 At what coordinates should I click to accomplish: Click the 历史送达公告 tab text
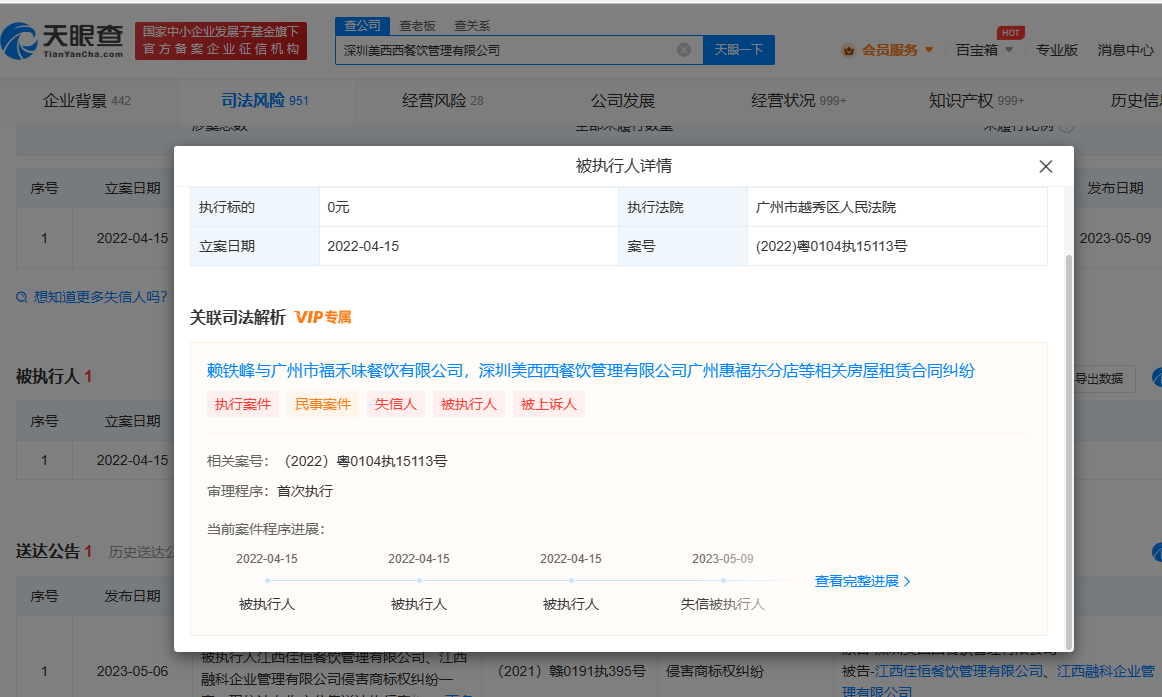[x=141, y=552]
